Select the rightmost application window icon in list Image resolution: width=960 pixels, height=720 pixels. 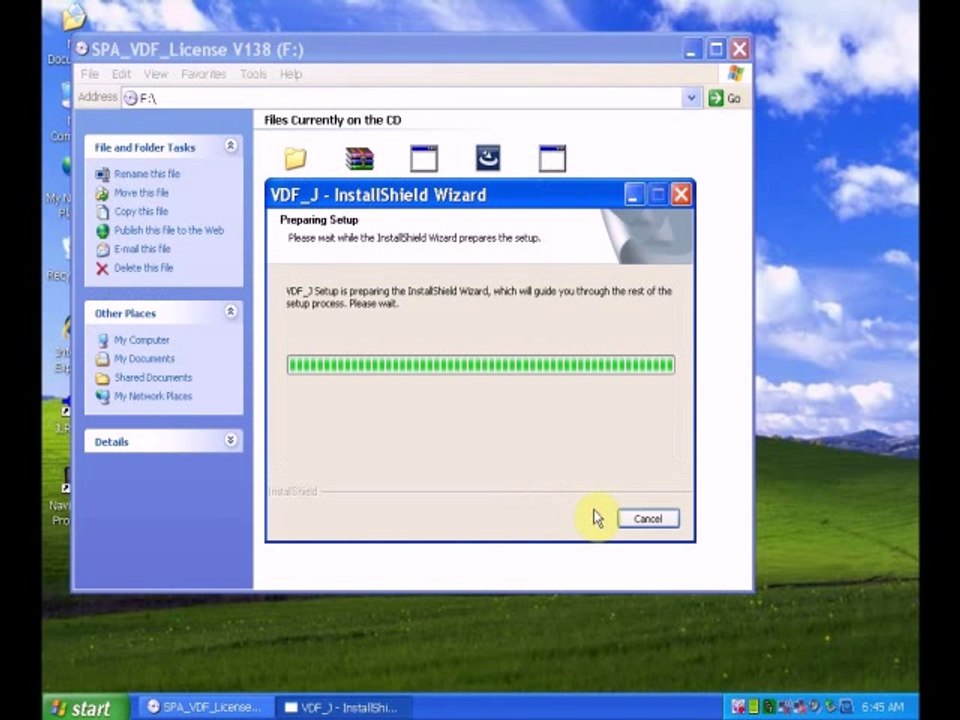(x=552, y=159)
